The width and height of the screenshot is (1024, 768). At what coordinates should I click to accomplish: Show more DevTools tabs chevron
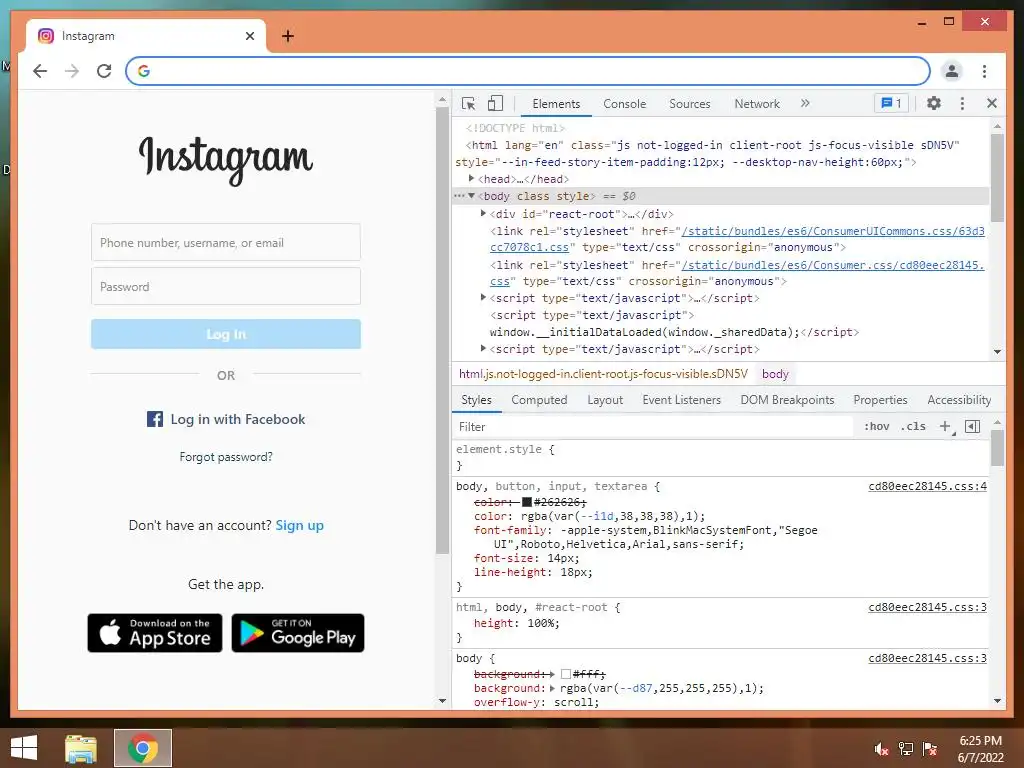(x=805, y=103)
